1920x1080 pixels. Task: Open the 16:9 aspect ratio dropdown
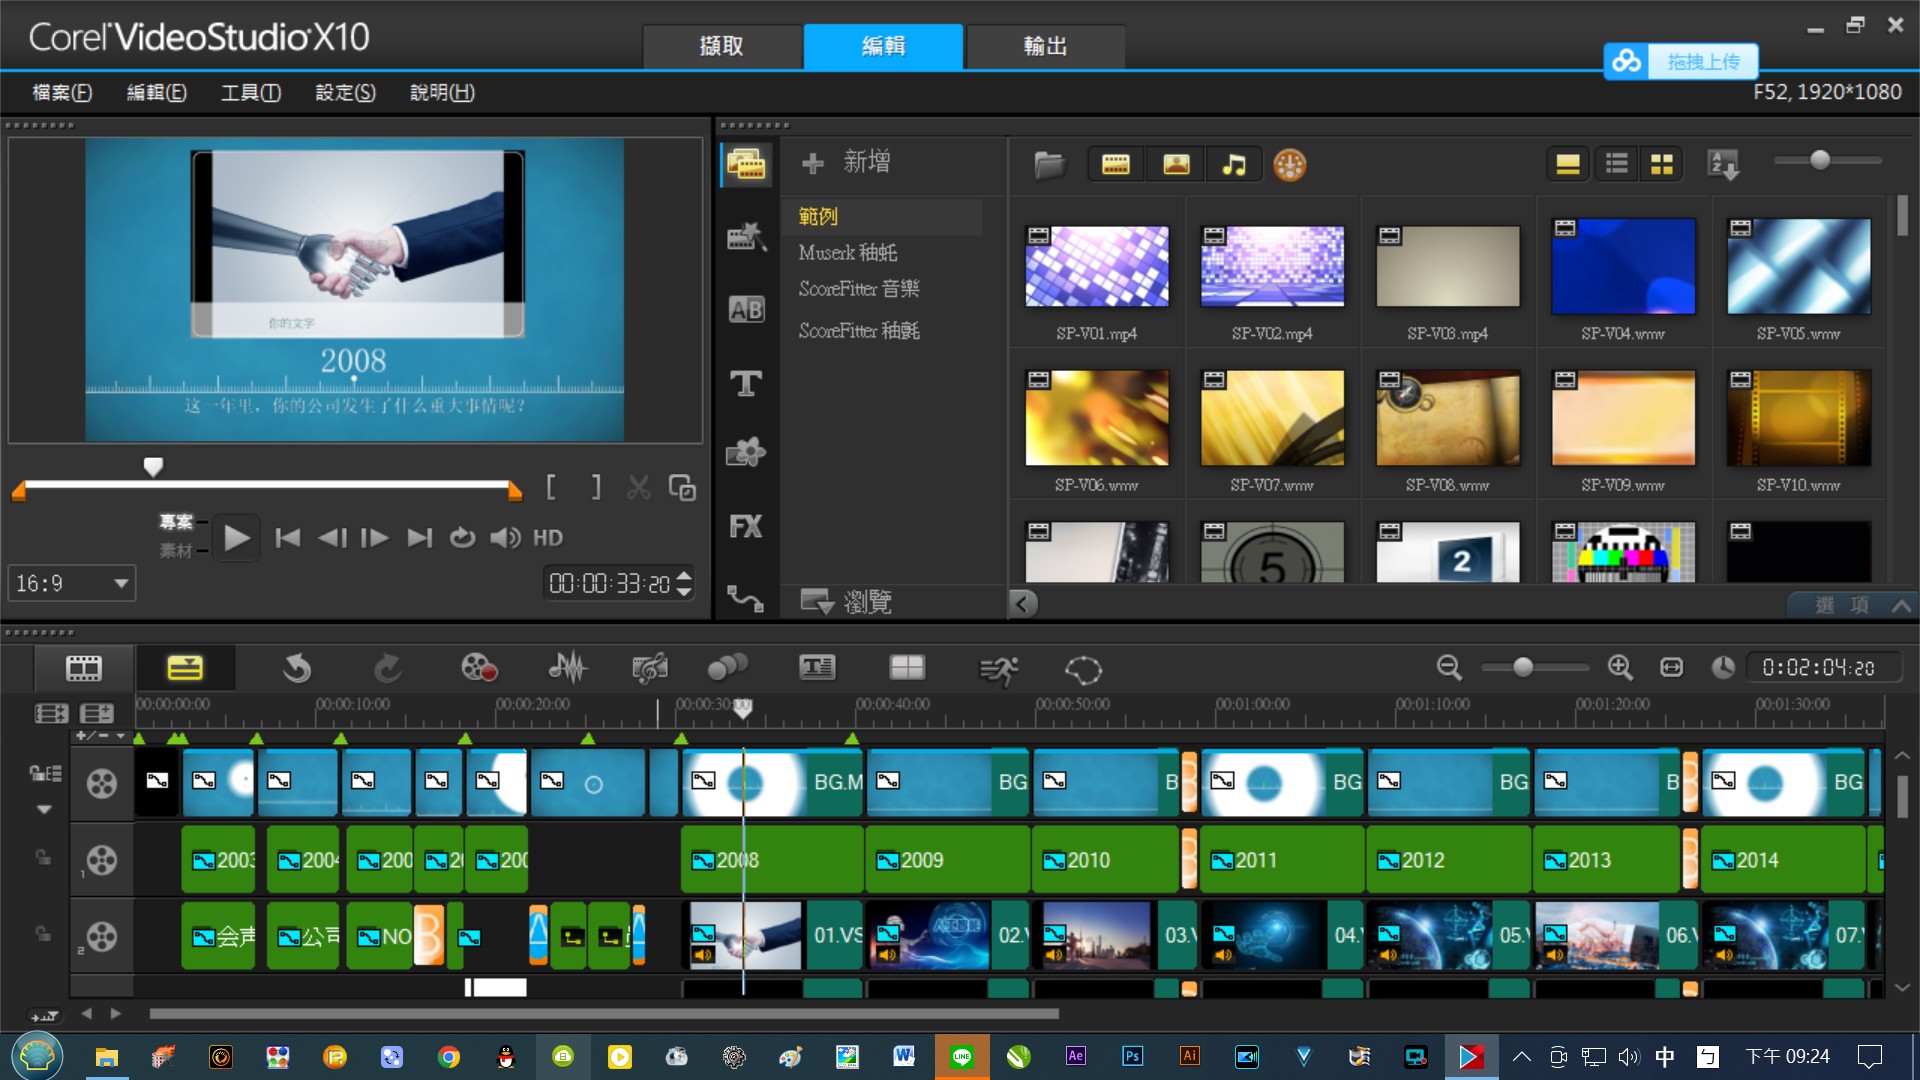(x=72, y=583)
